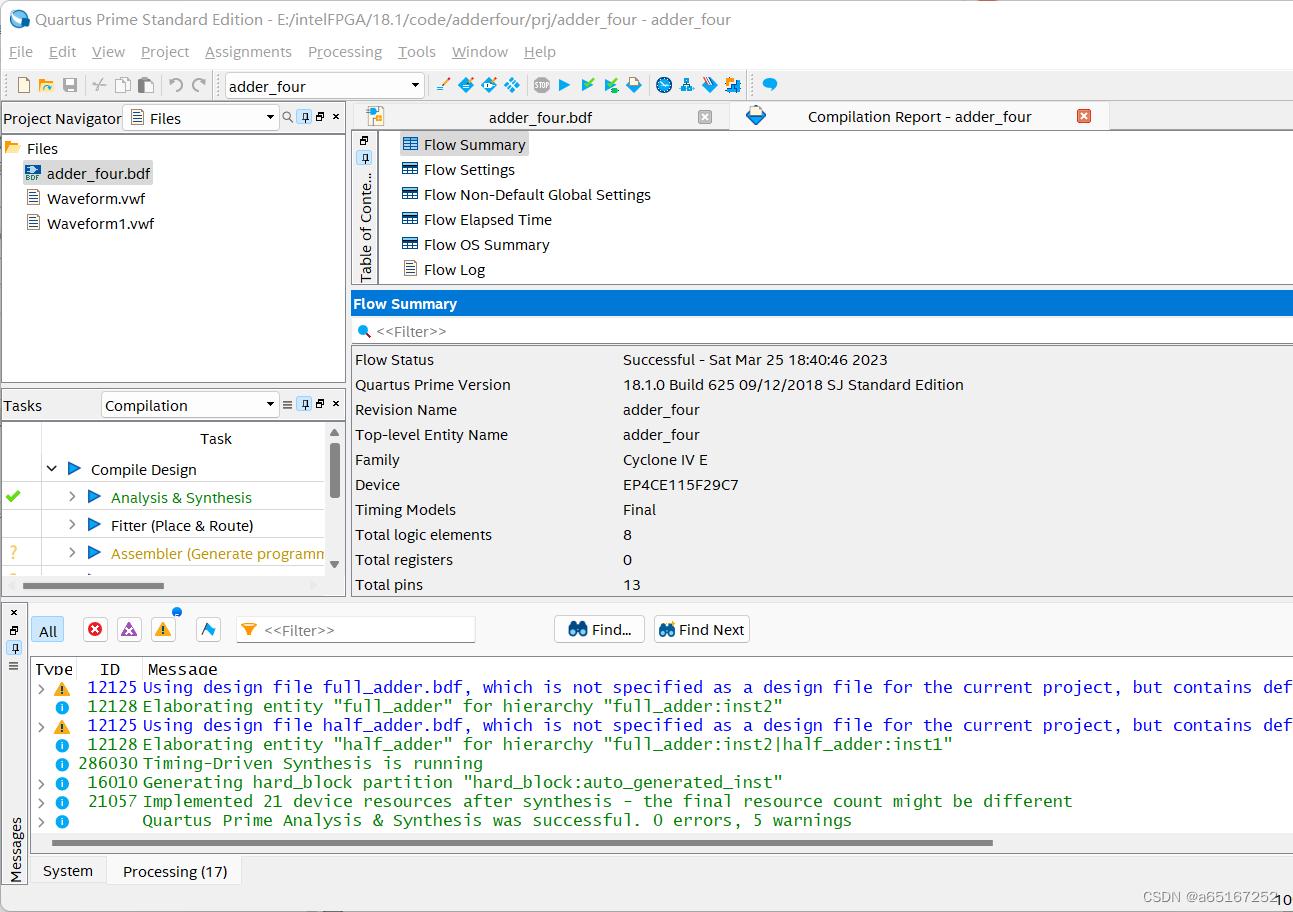Toggle pin on the Table of Contents pane

(x=364, y=157)
